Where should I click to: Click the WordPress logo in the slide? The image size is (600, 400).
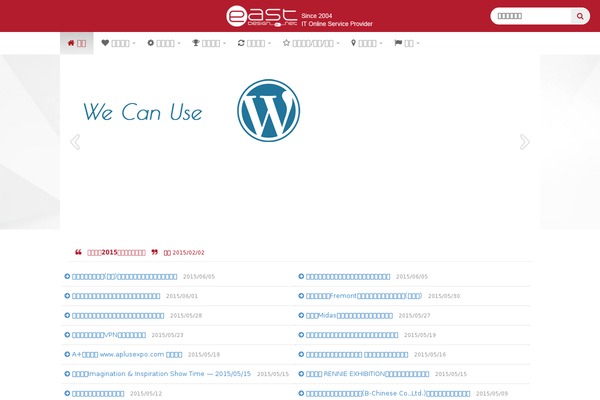click(x=268, y=111)
